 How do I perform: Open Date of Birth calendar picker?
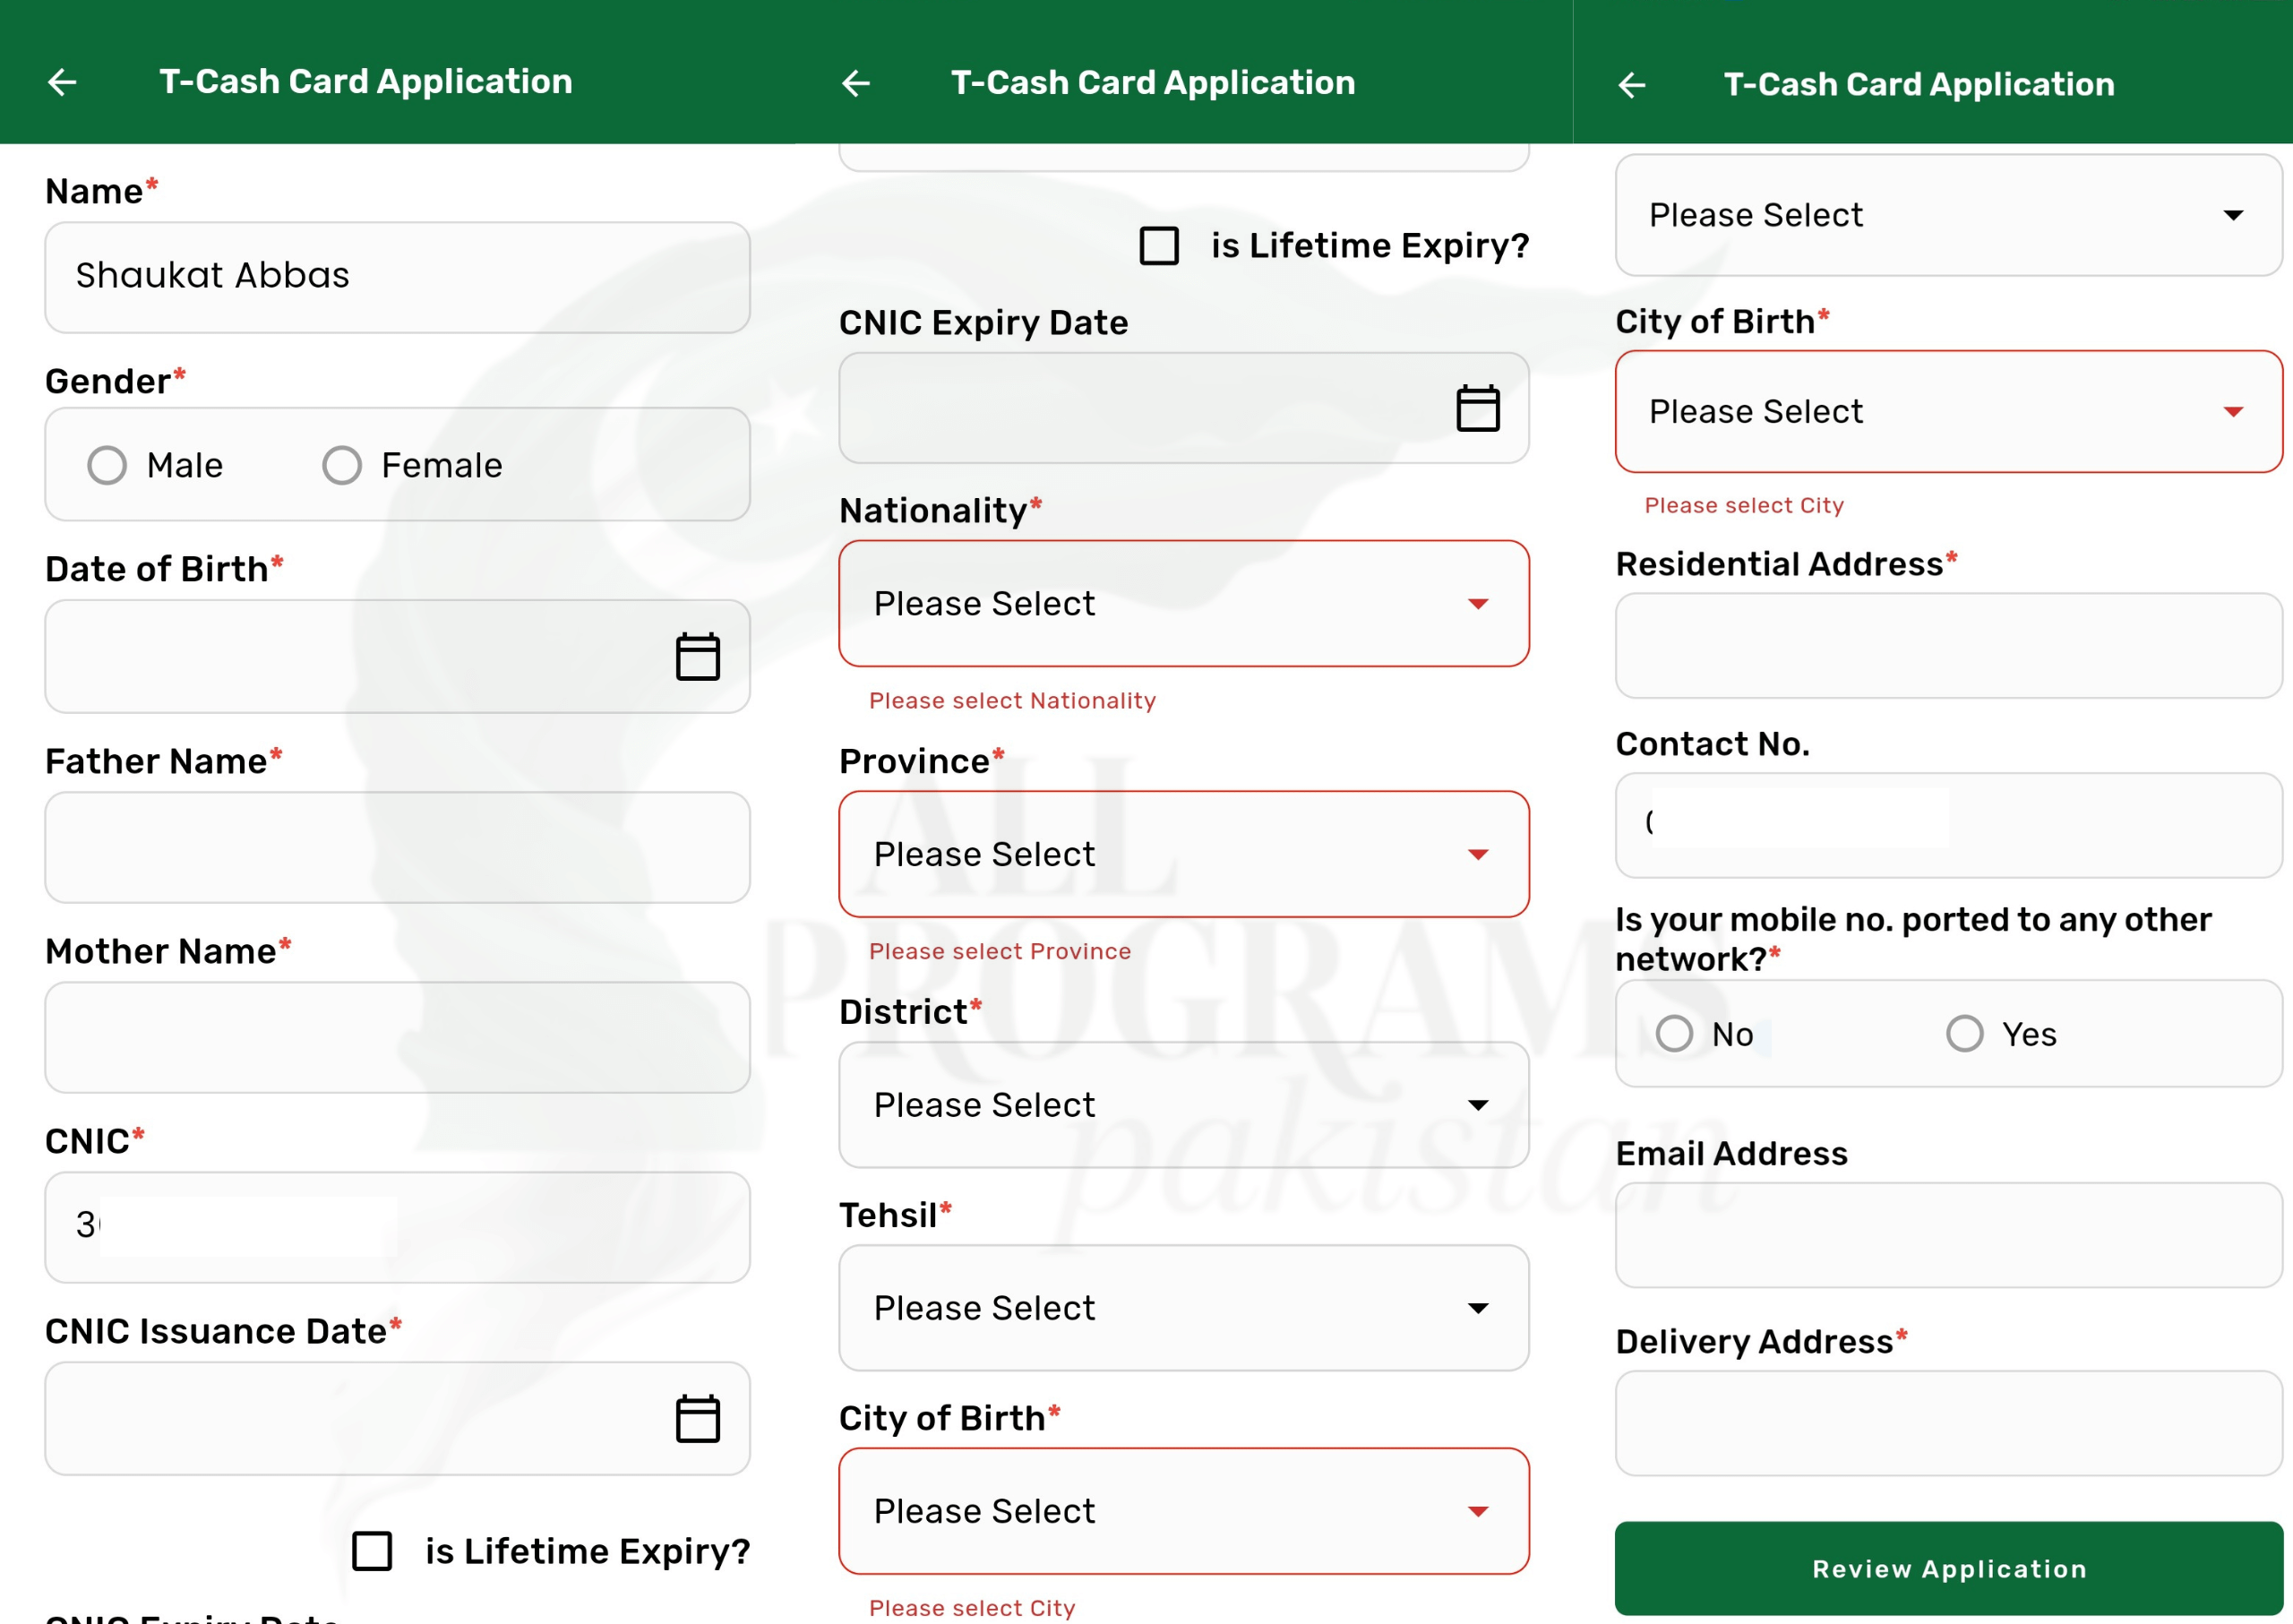pos(697,657)
